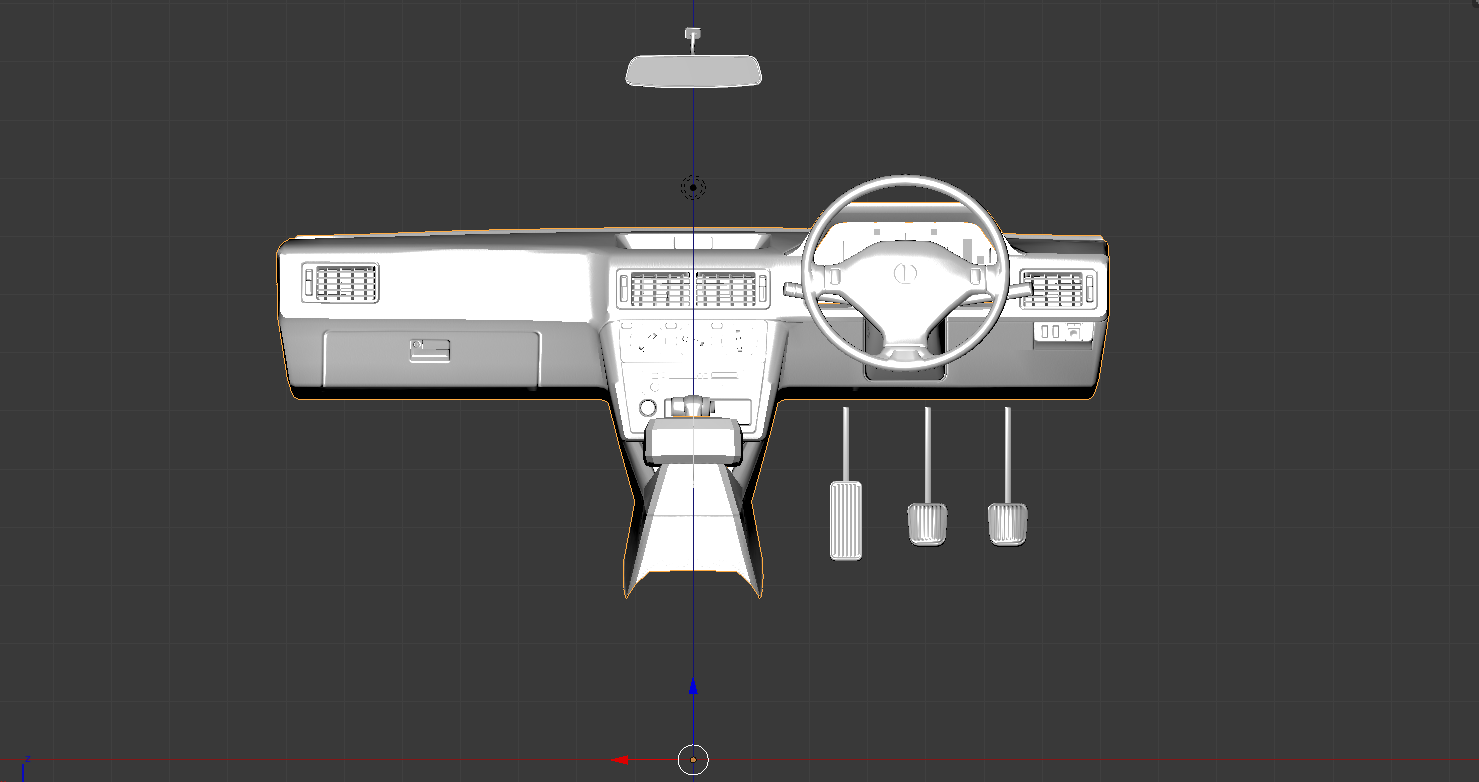1479x782 pixels.
Task: Select the tall accelerator pedal pad
Action: 846,519
